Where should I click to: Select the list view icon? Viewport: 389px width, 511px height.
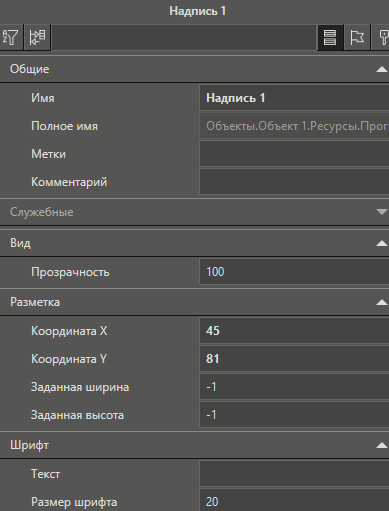330,37
